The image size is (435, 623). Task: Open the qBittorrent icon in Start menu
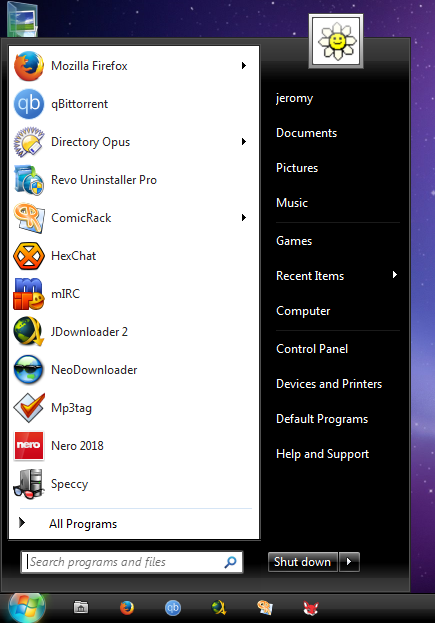pos(29,104)
